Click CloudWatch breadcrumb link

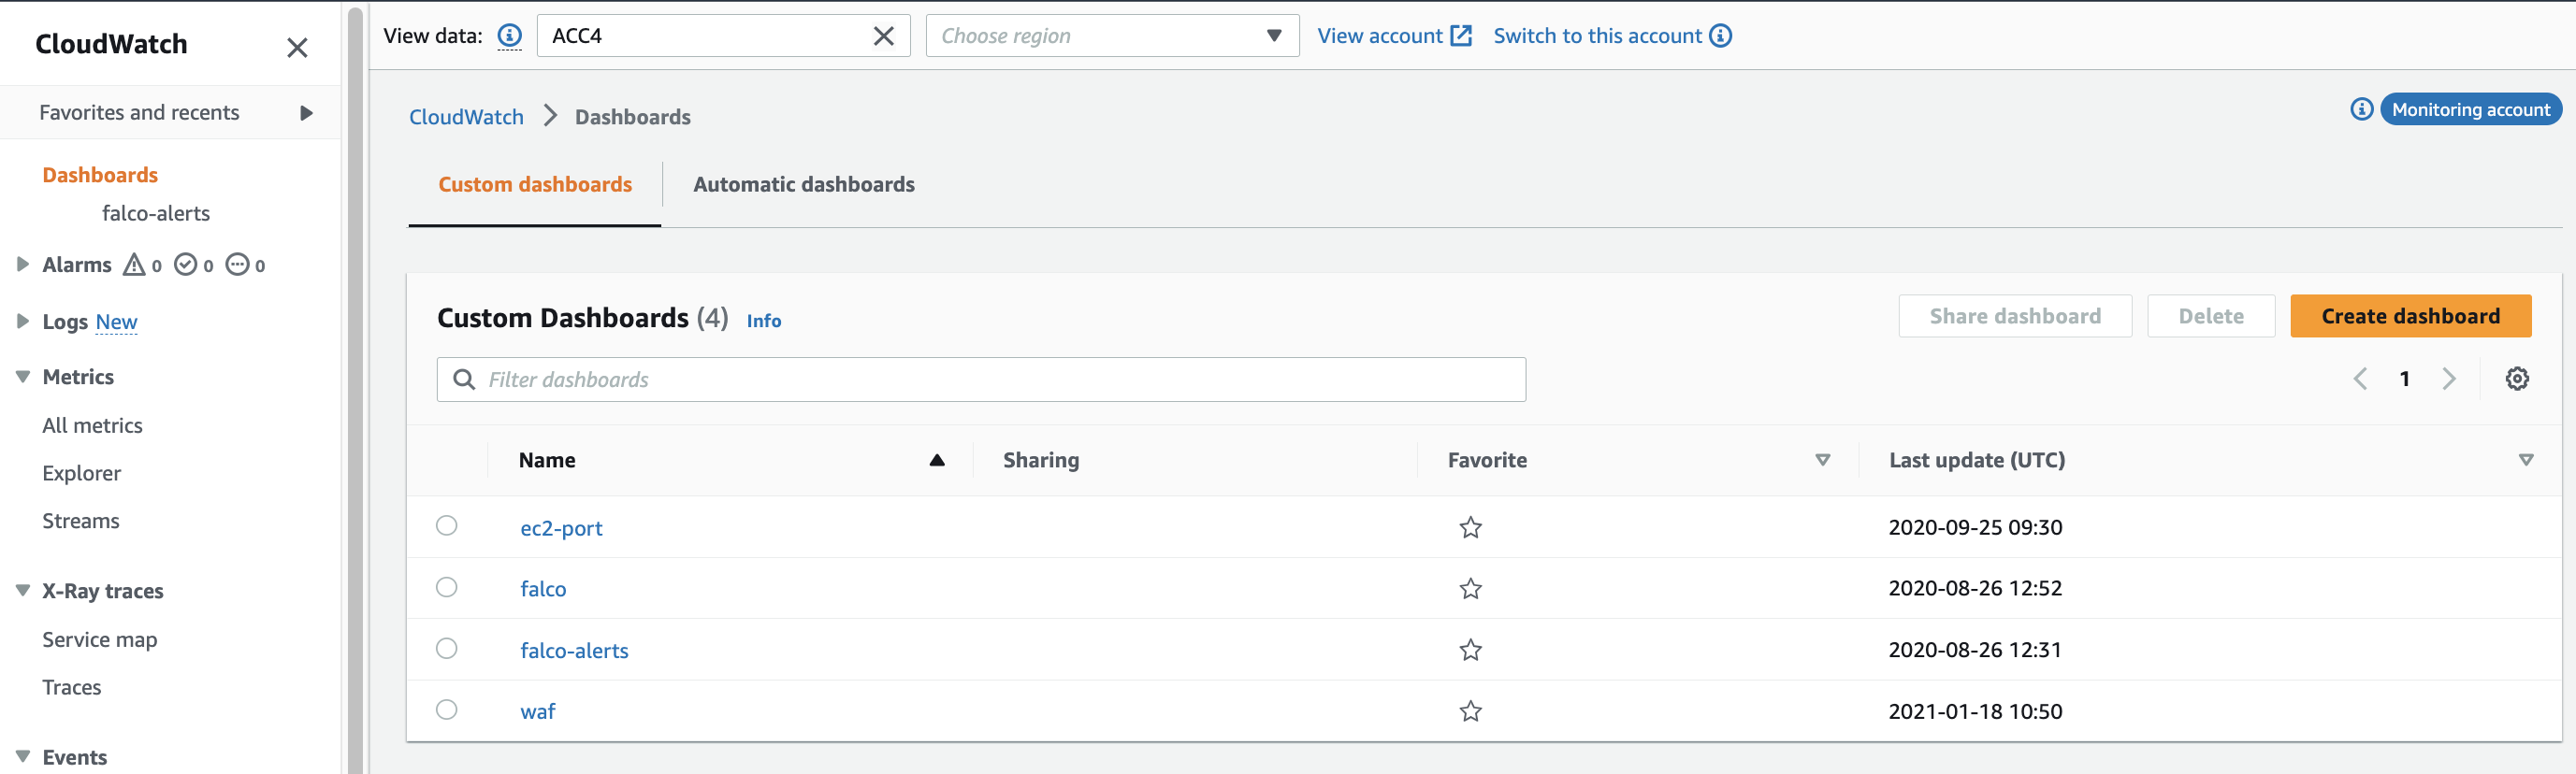pyautogui.click(x=466, y=117)
